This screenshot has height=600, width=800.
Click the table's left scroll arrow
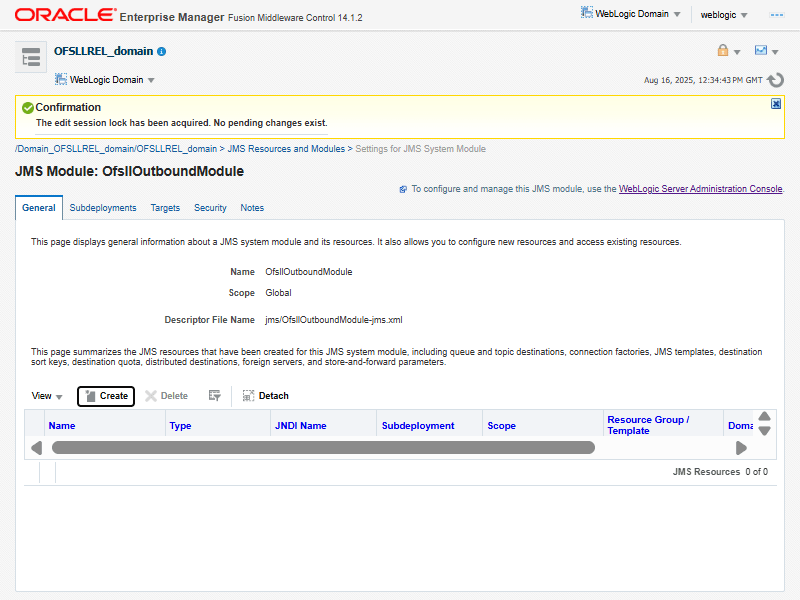point(36,448)
